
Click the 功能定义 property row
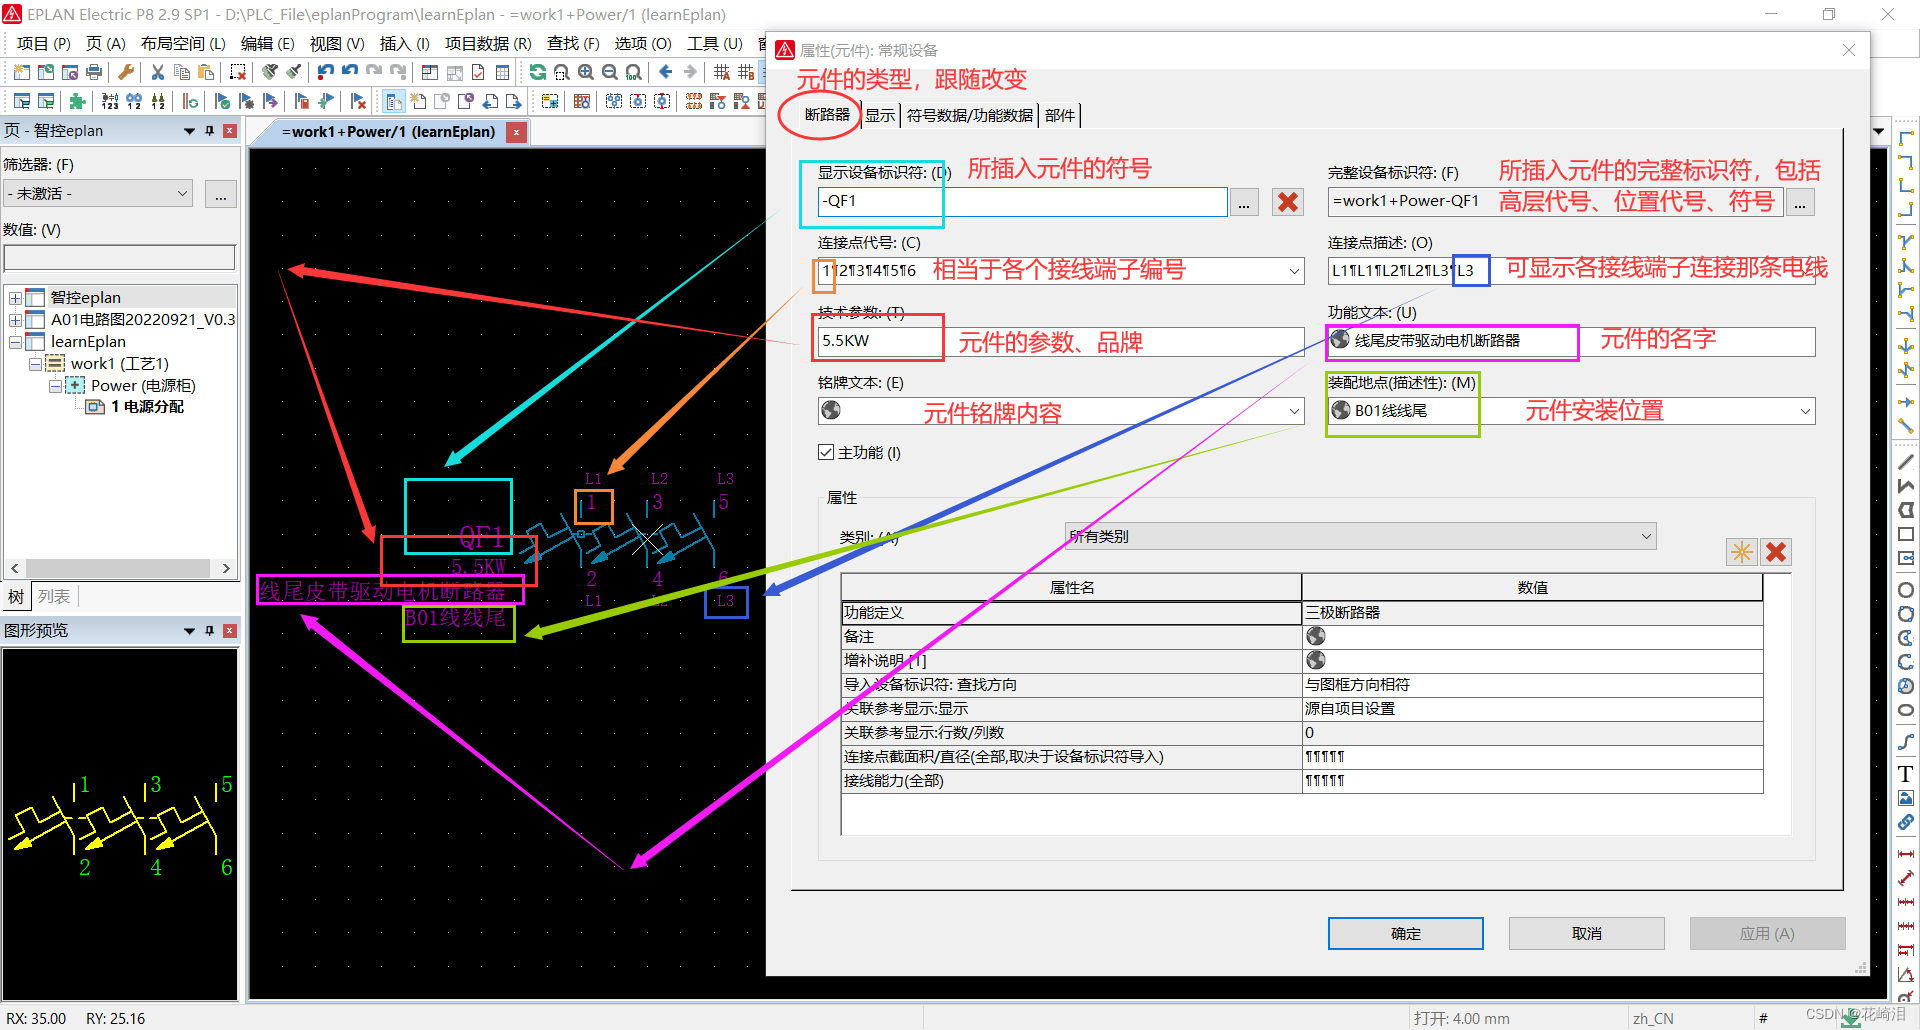tap(1302, 612)
